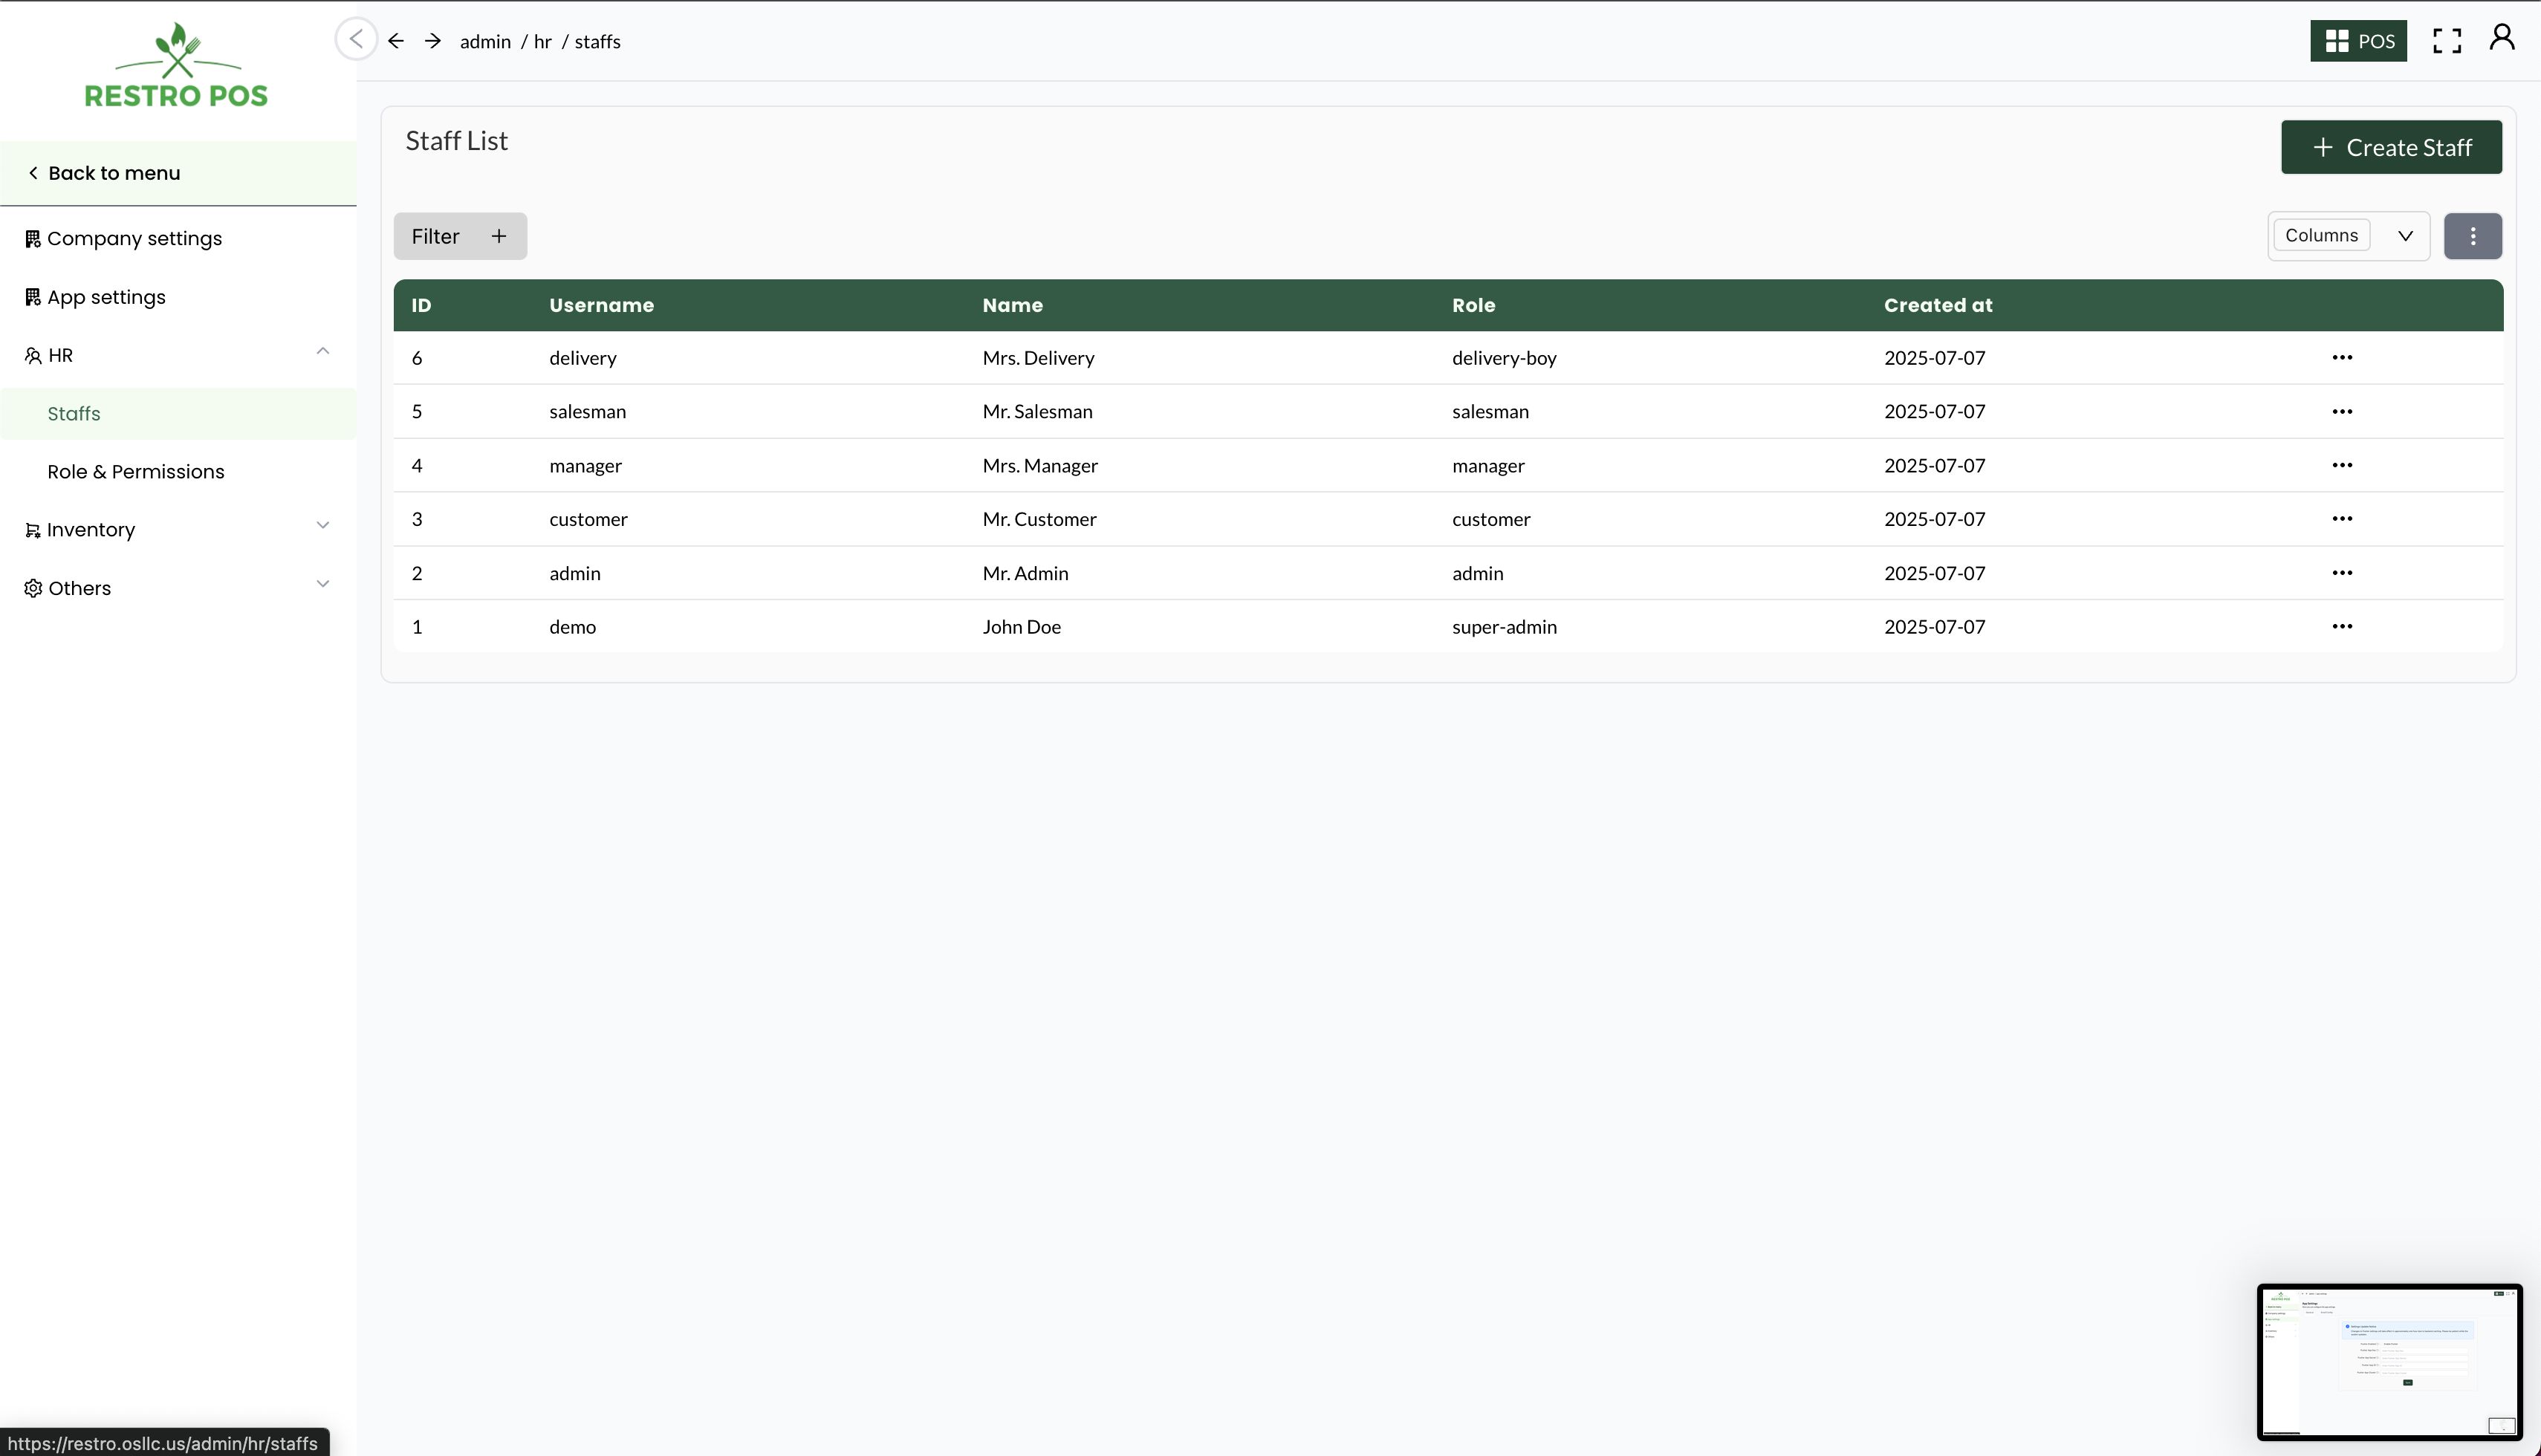Click the RESTRO POS logo
Screen dimensions: 2541x1456
177,66
